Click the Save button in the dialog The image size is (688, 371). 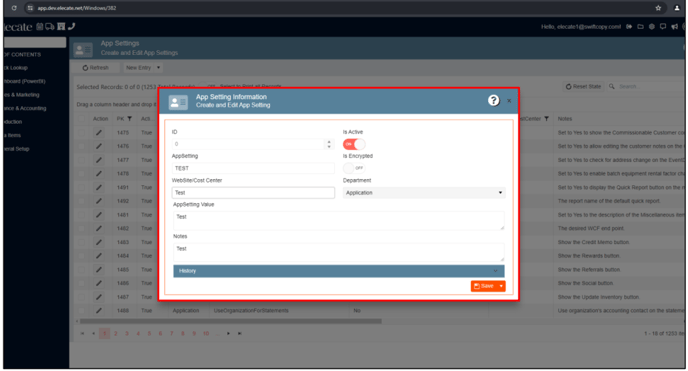[x=484, y=286]
